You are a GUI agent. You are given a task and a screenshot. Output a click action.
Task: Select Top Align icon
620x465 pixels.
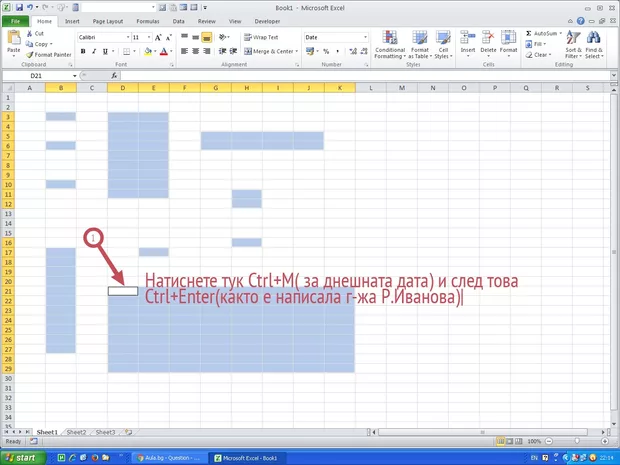point(185,37)
